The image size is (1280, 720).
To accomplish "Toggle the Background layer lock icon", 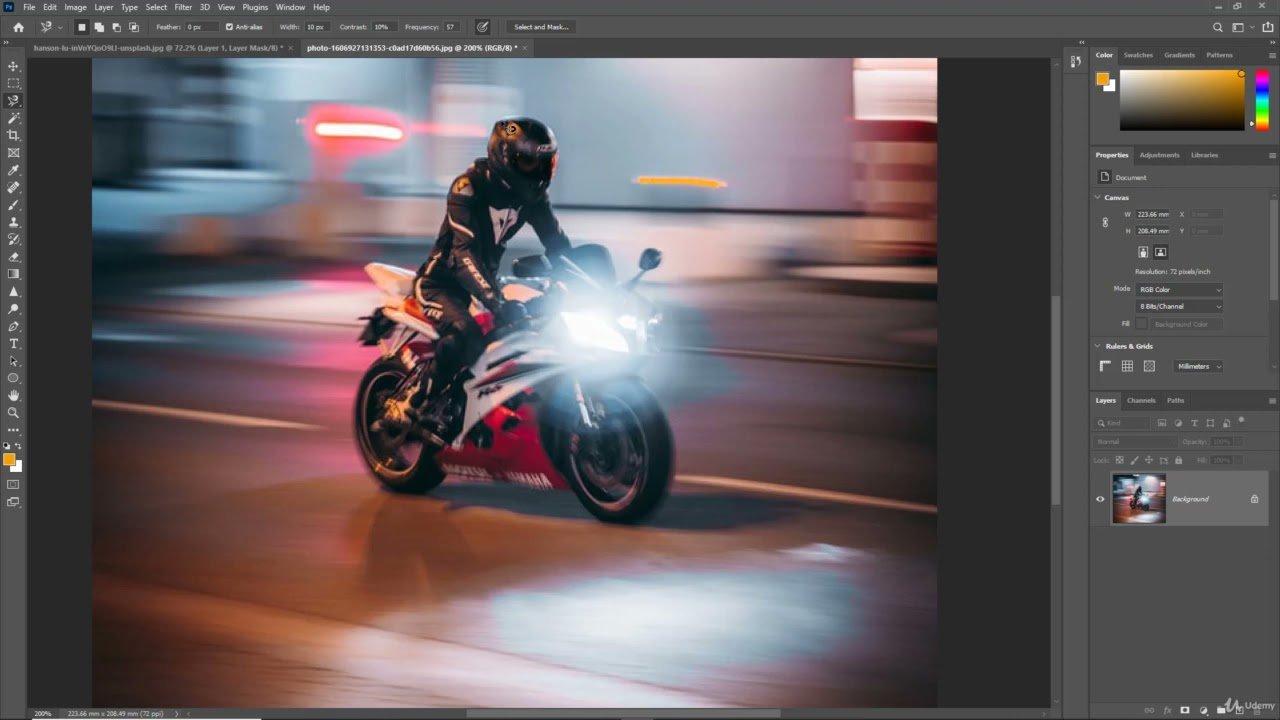I will (1254, 499).
